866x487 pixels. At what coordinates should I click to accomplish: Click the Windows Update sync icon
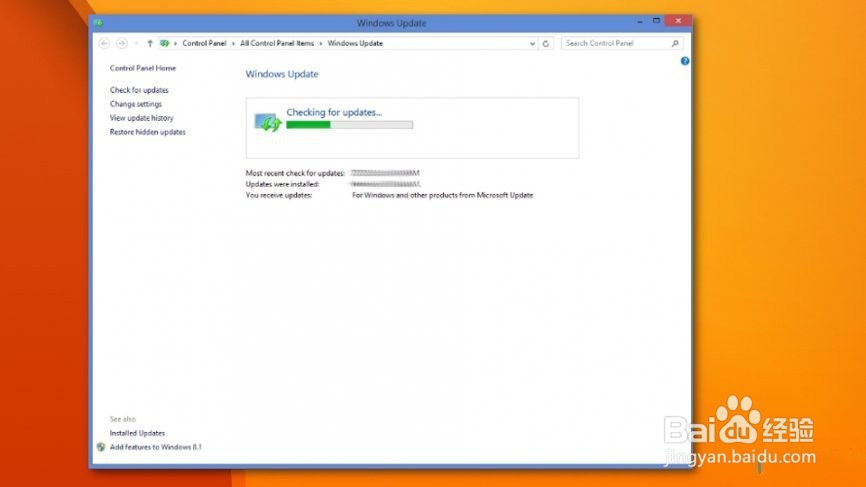pos(268,122)
